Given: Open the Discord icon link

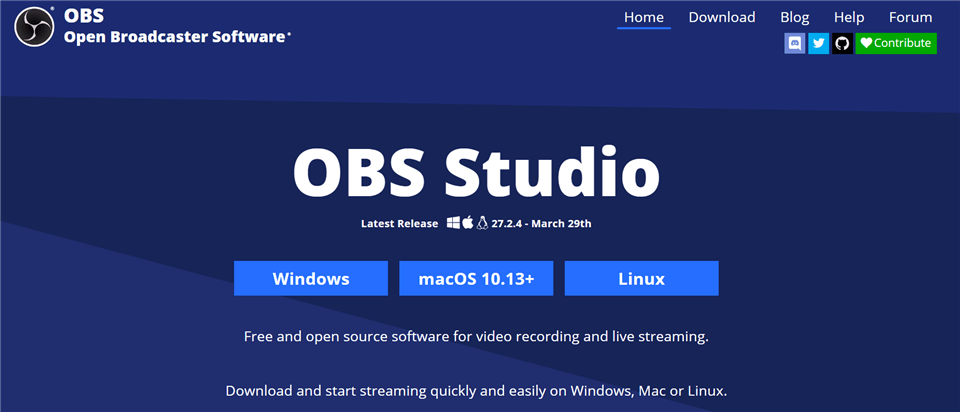Looking at the screenshot, I should point(795,43).
